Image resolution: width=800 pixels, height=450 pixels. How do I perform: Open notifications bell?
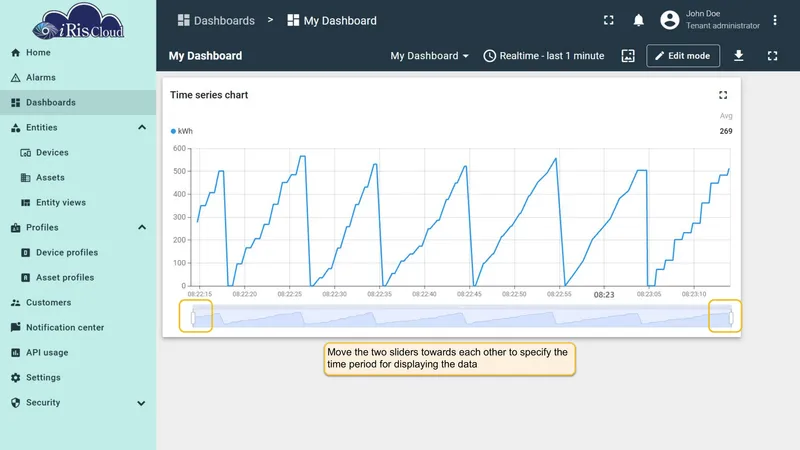(x=638, y=20)
